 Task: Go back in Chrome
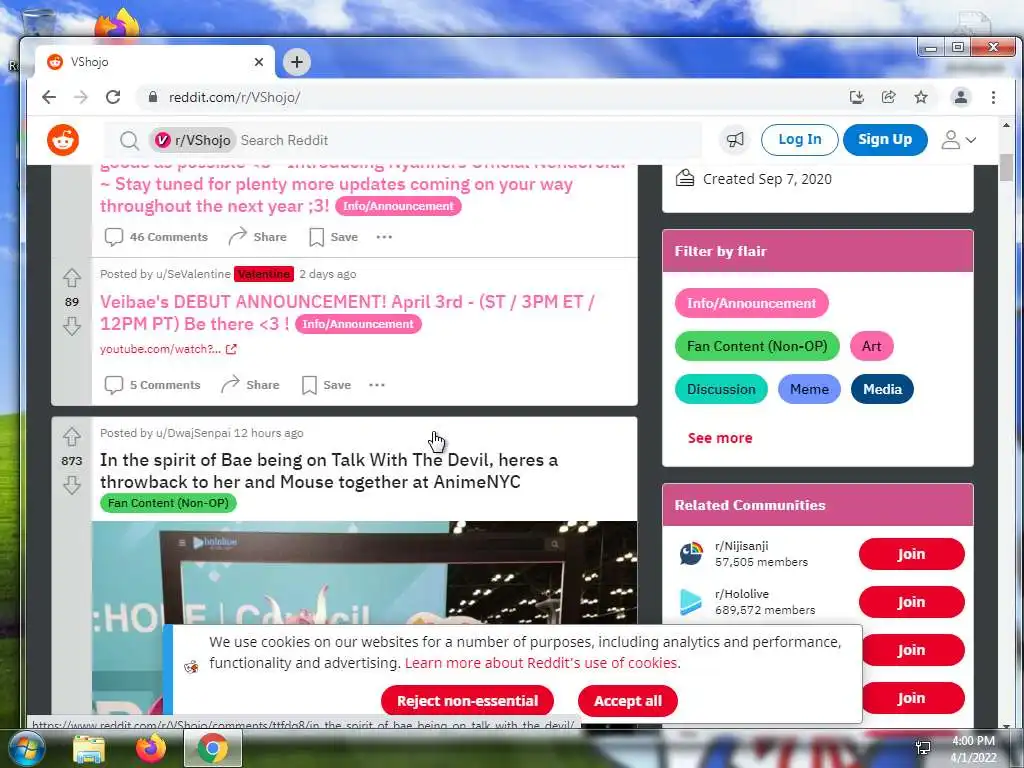49,97
